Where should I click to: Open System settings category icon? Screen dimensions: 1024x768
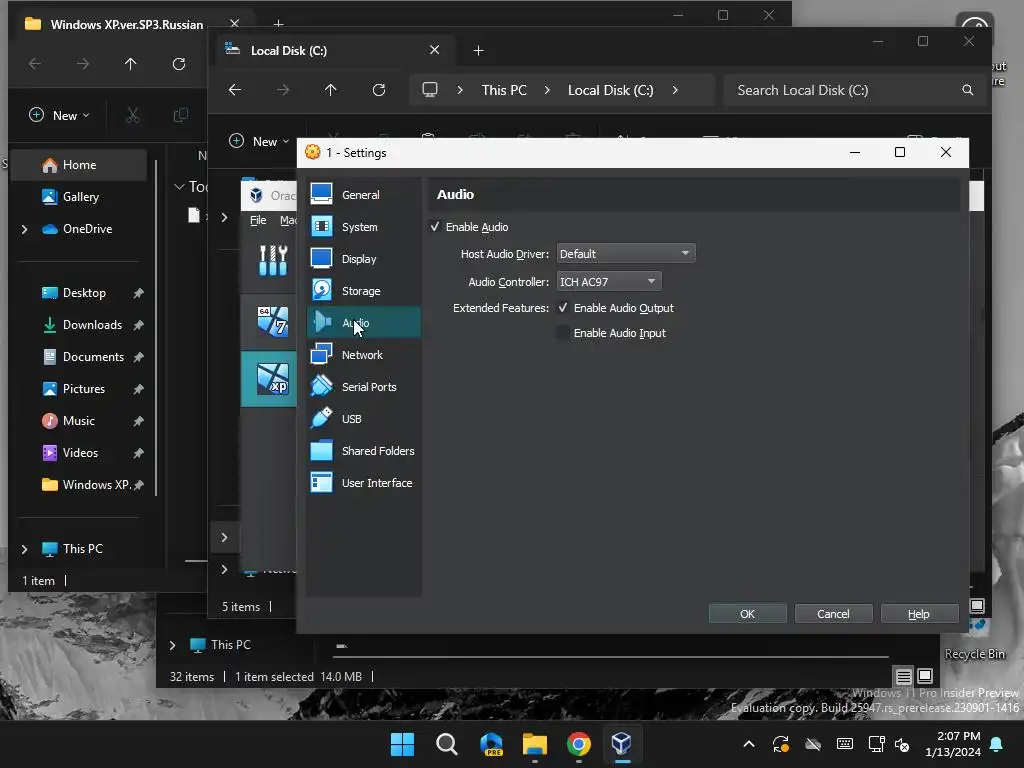point(321,227)
